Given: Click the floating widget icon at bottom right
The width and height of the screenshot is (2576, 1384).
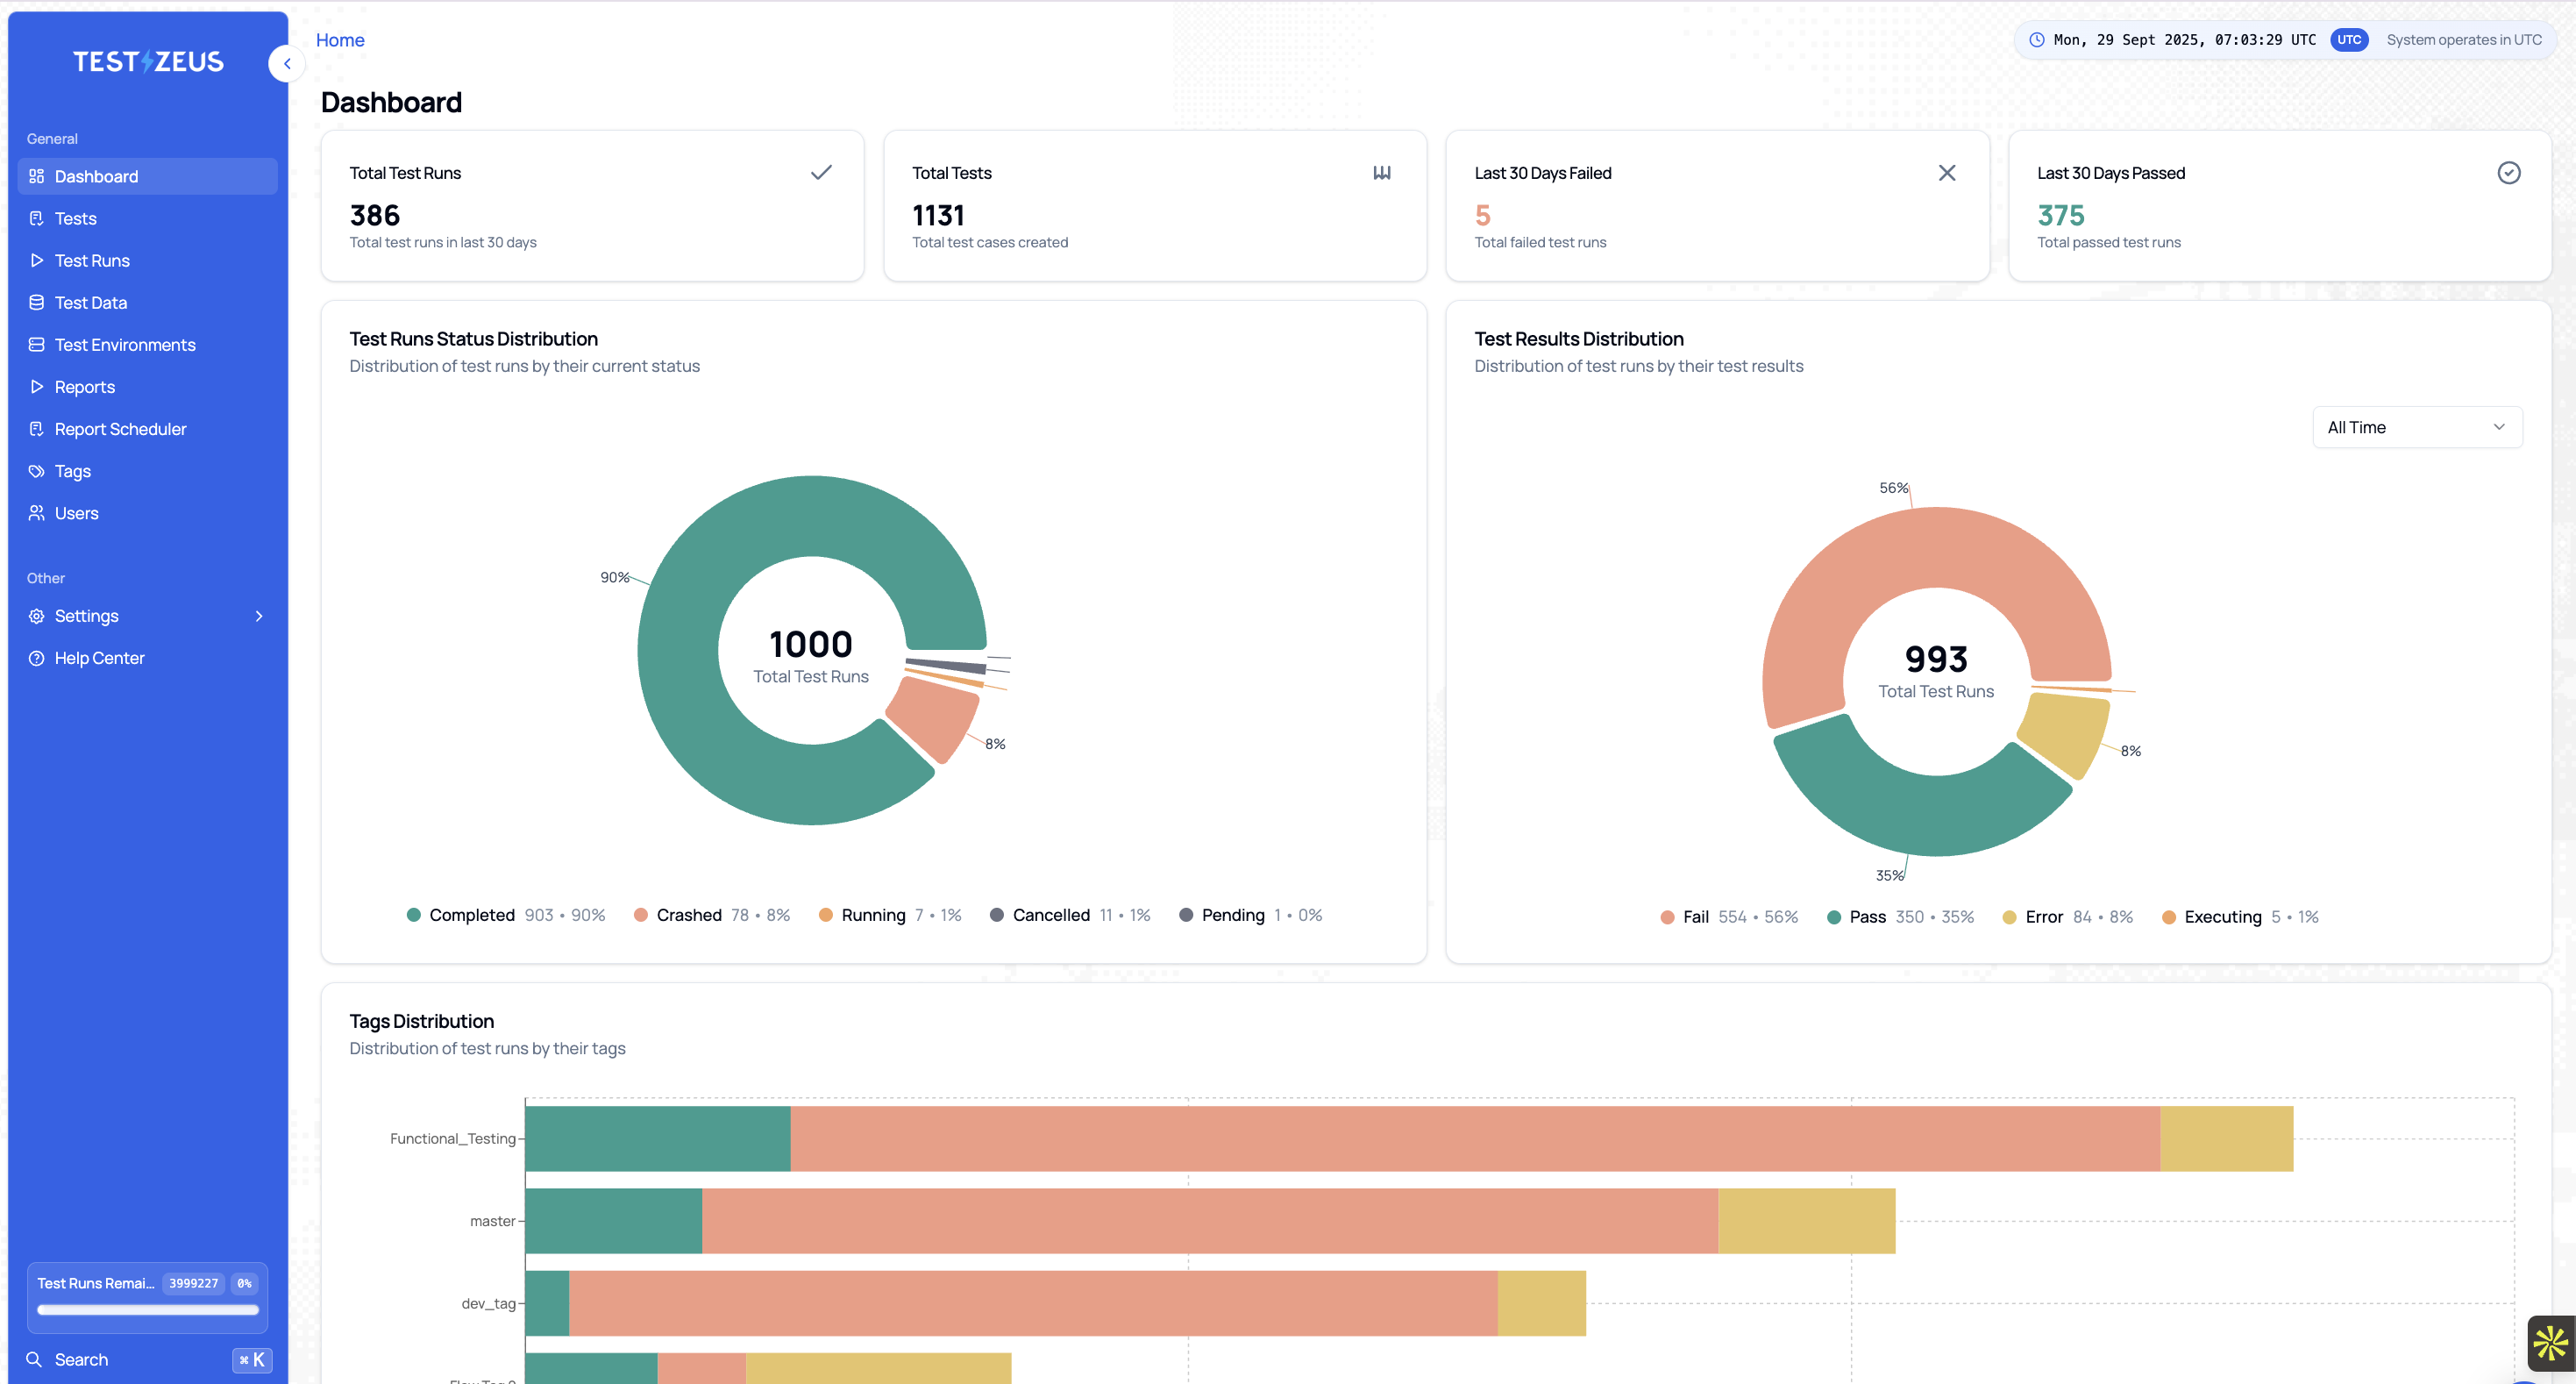Looking at the screenshot, I should click(x=2549, y=1343).
